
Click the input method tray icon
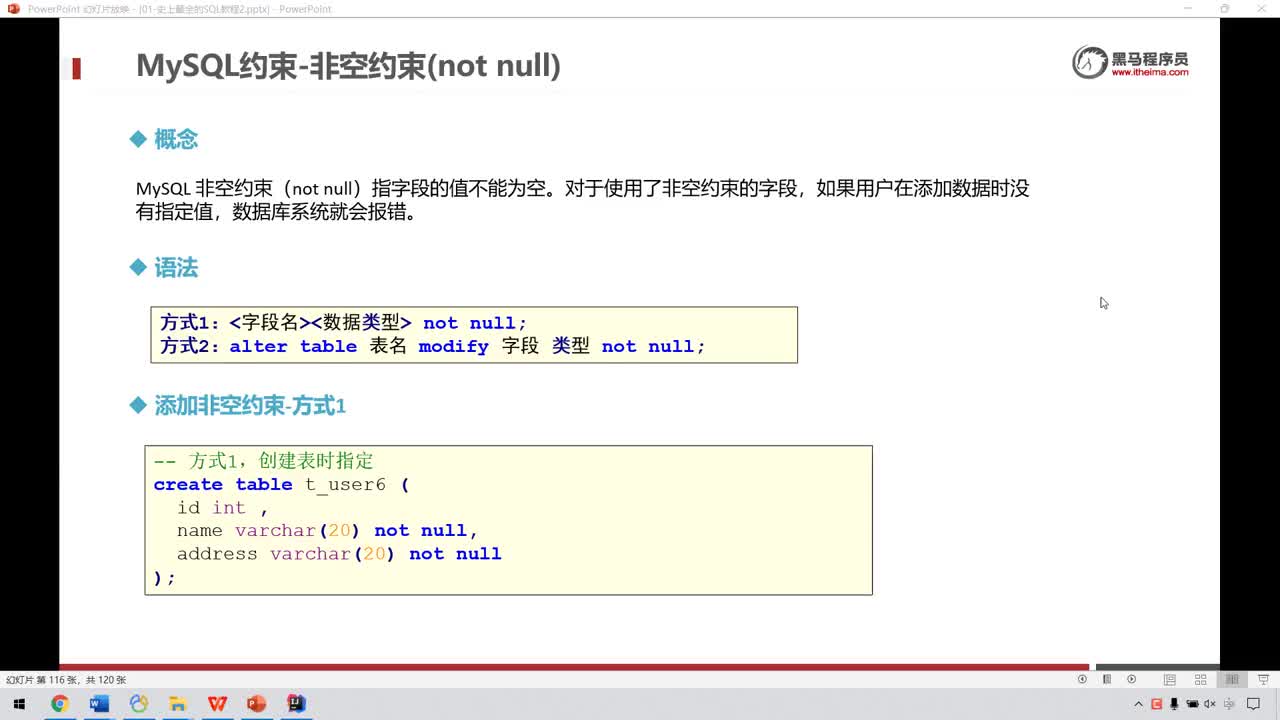[1228, 704]
